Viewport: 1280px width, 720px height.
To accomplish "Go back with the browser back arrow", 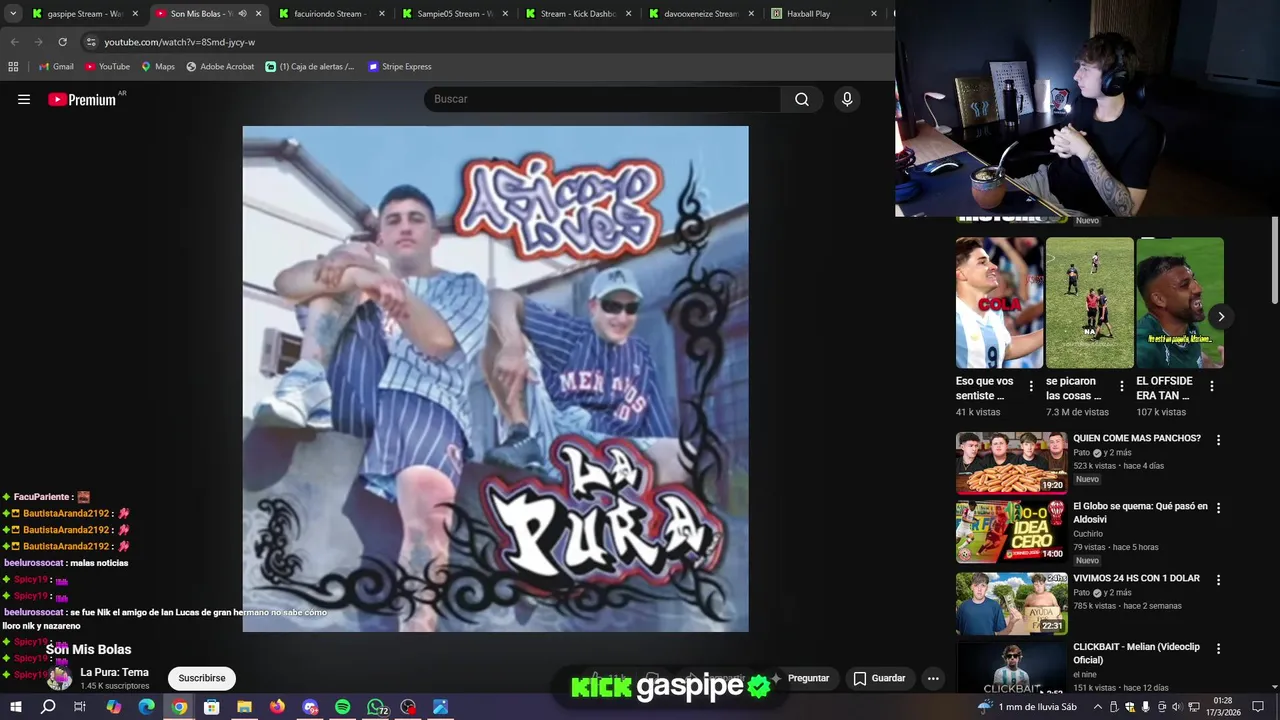I will point(14,42).
